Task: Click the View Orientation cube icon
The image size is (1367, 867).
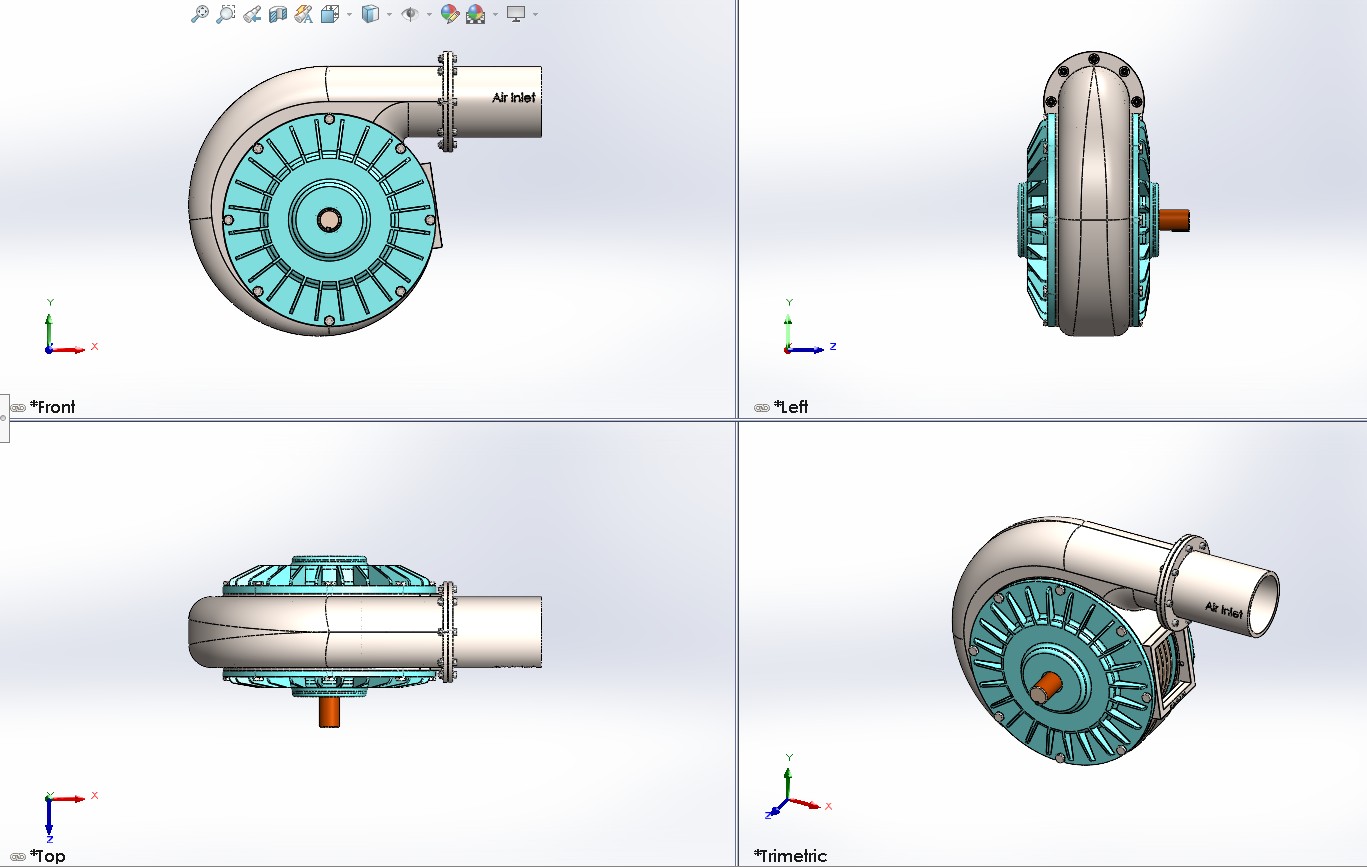Action: (x=328, y=14)
